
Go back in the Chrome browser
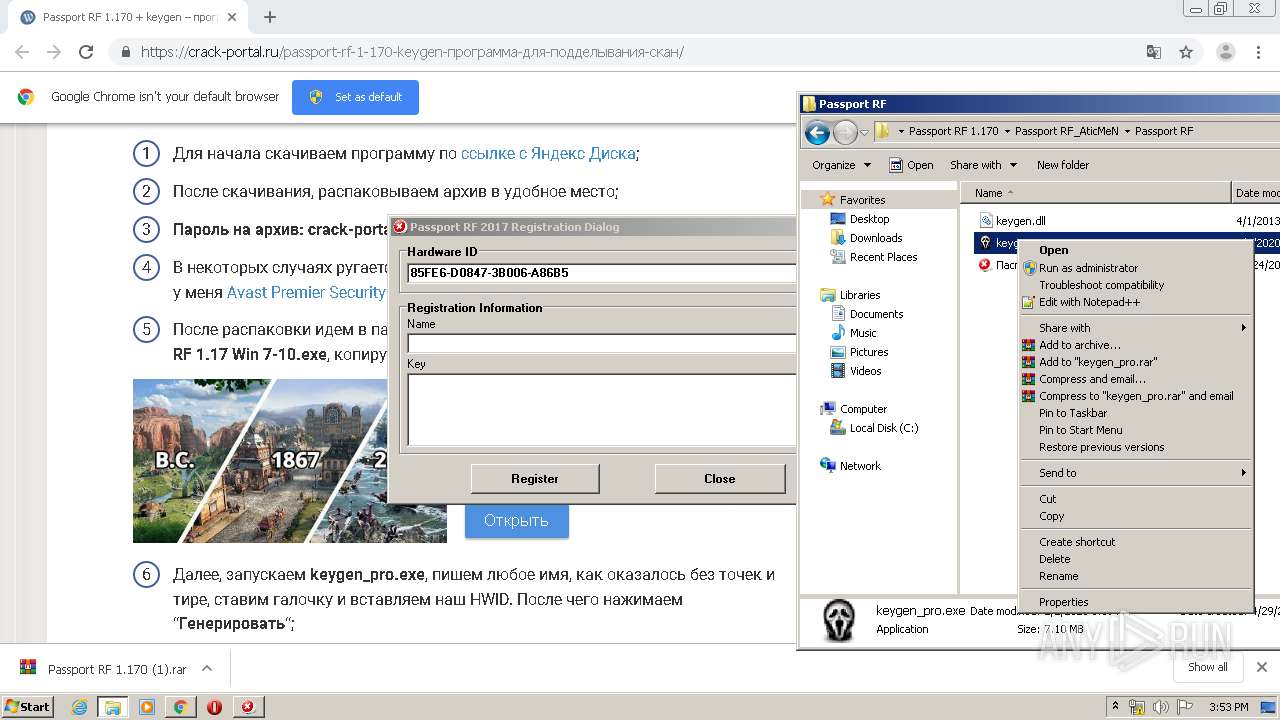[x=22, y=52]
